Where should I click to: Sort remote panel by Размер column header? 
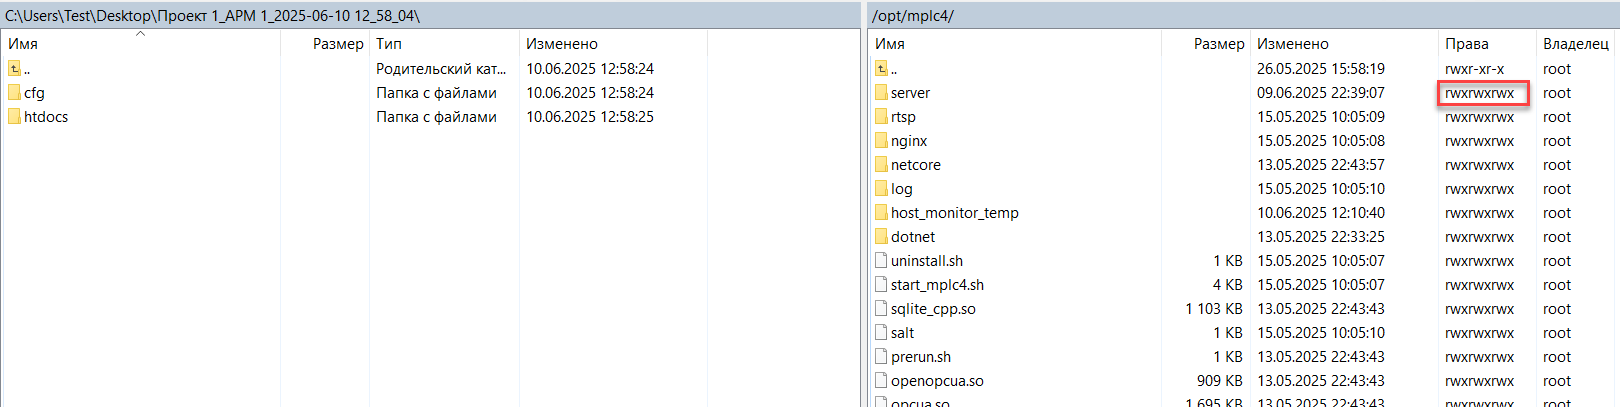1219,44
